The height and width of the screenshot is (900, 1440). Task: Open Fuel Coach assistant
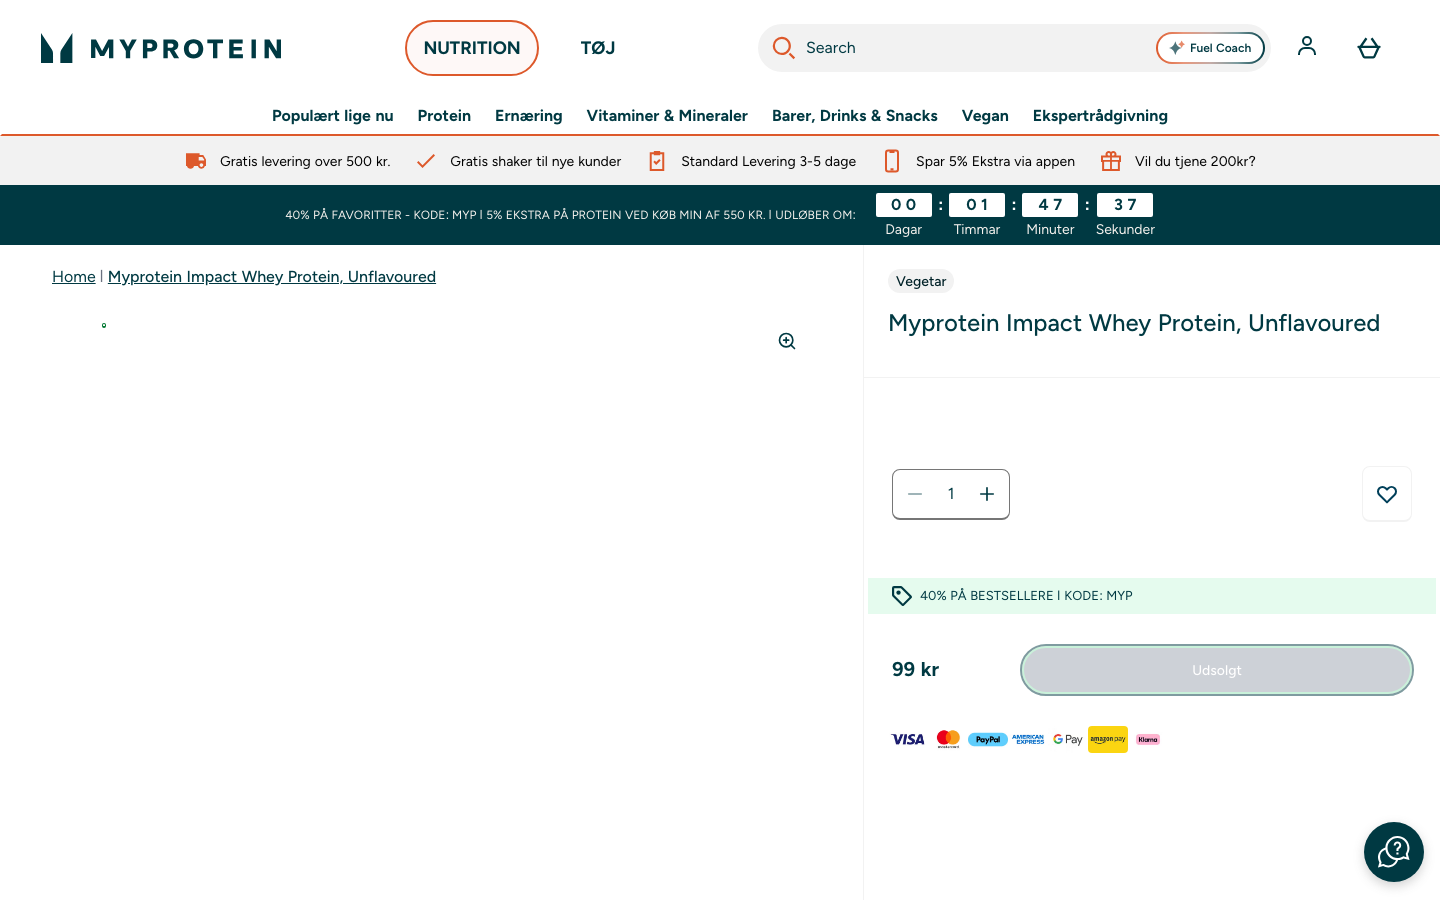[1210, 48]
